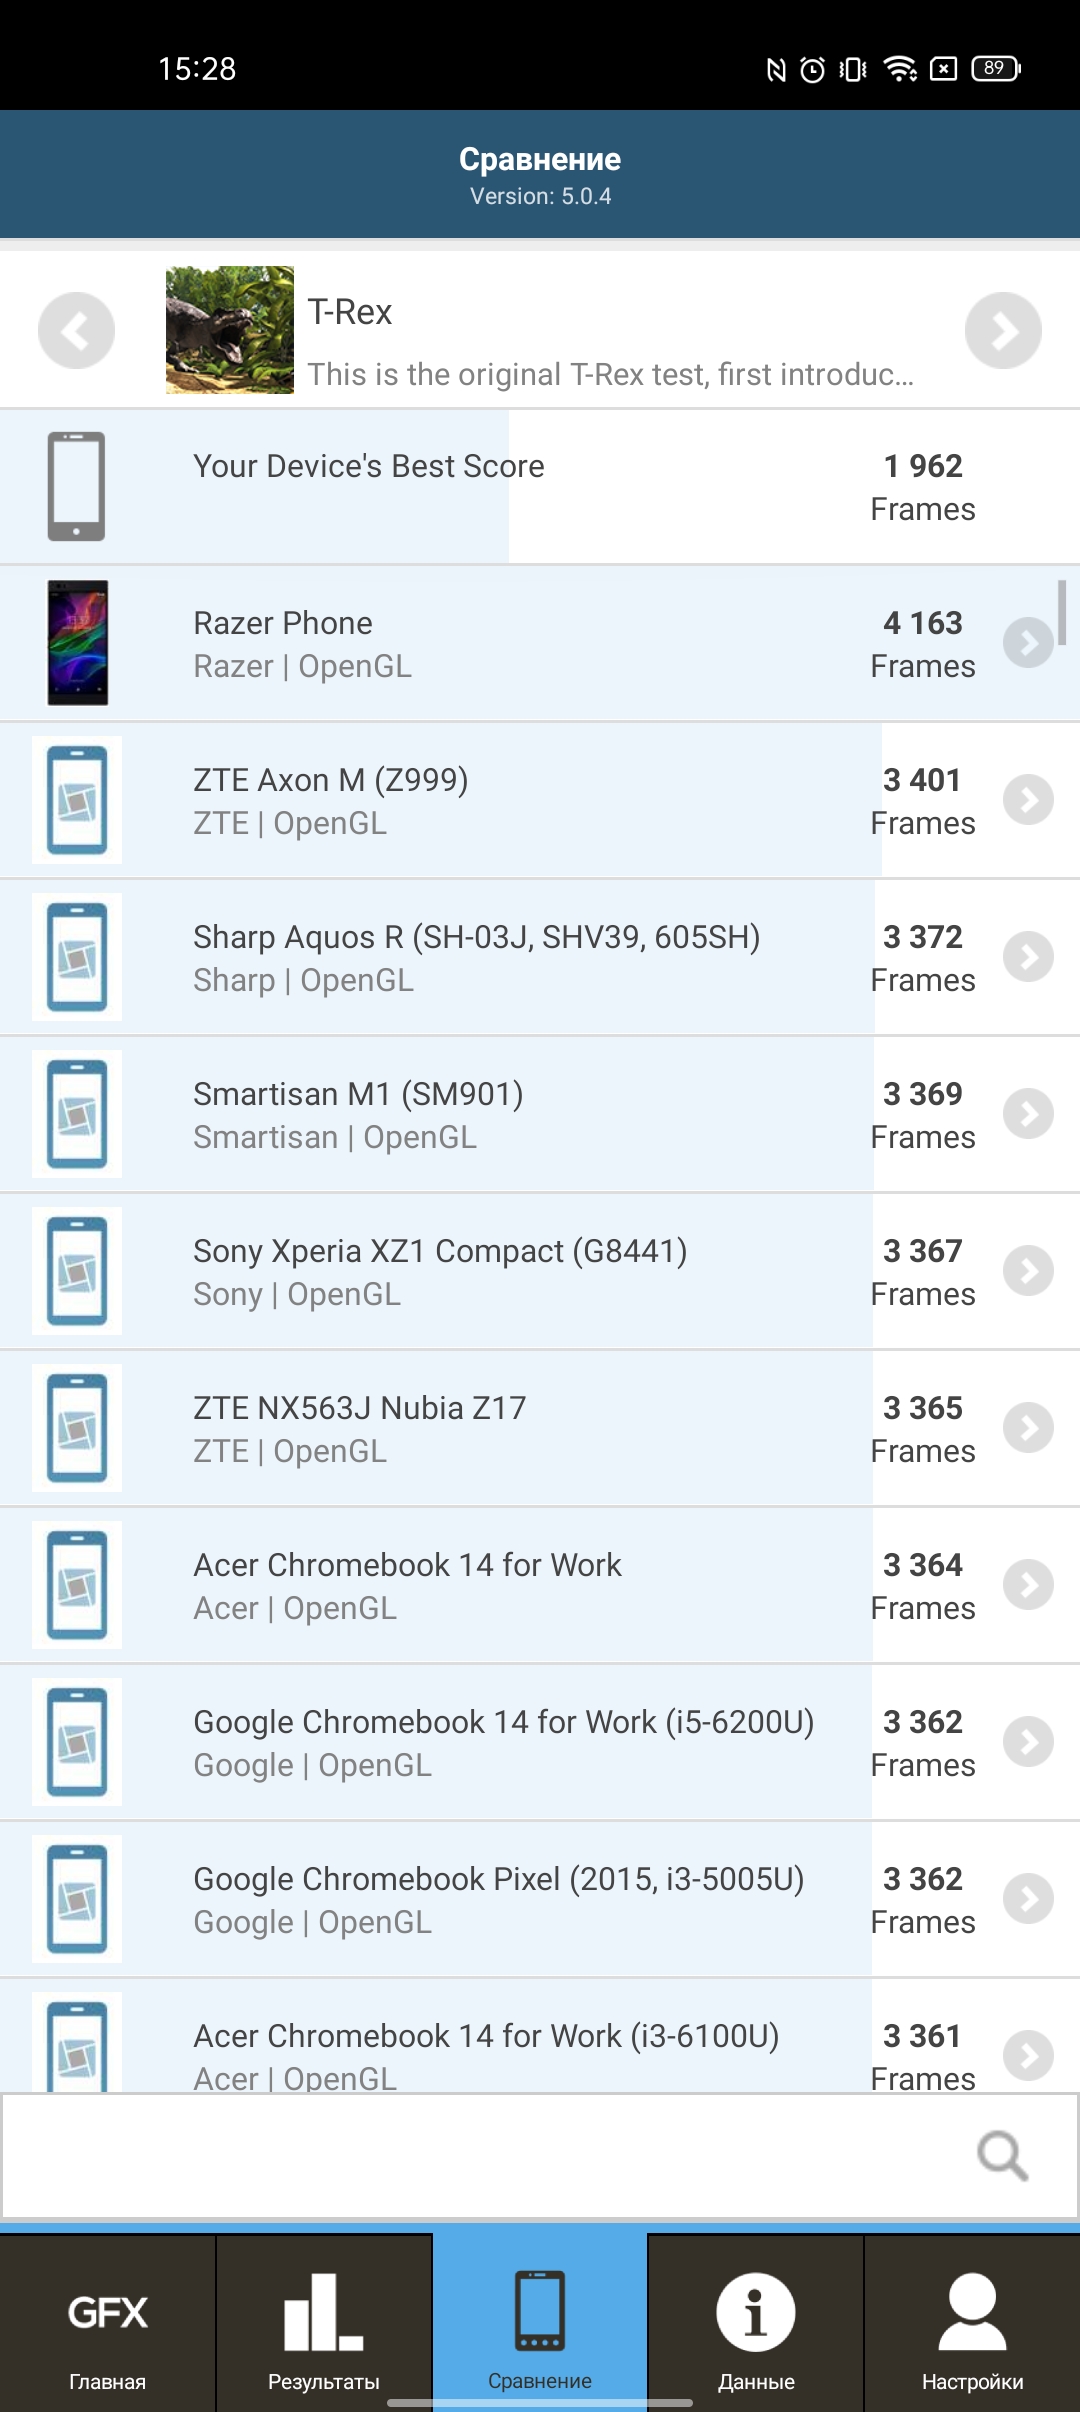
Task: Tap the battery indicator in status bar
Action: [x=995, y=69]
